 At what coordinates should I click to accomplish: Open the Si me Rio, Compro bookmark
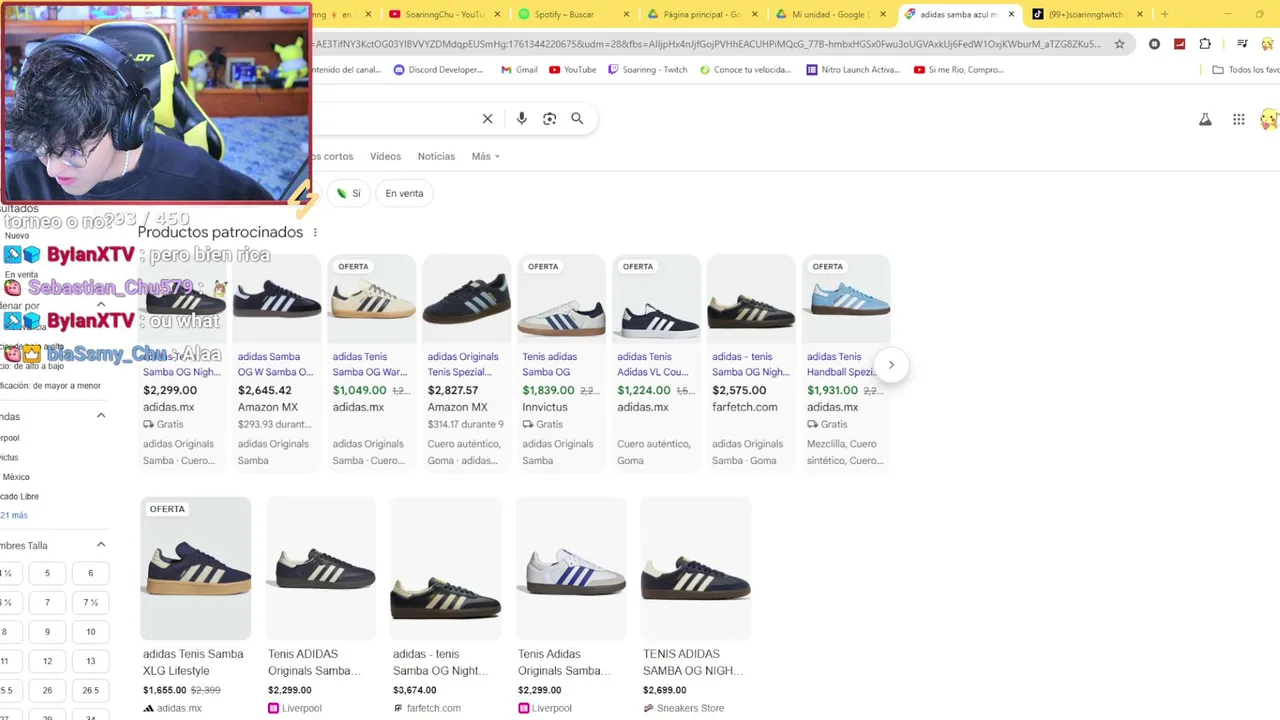tap(959, 70)
